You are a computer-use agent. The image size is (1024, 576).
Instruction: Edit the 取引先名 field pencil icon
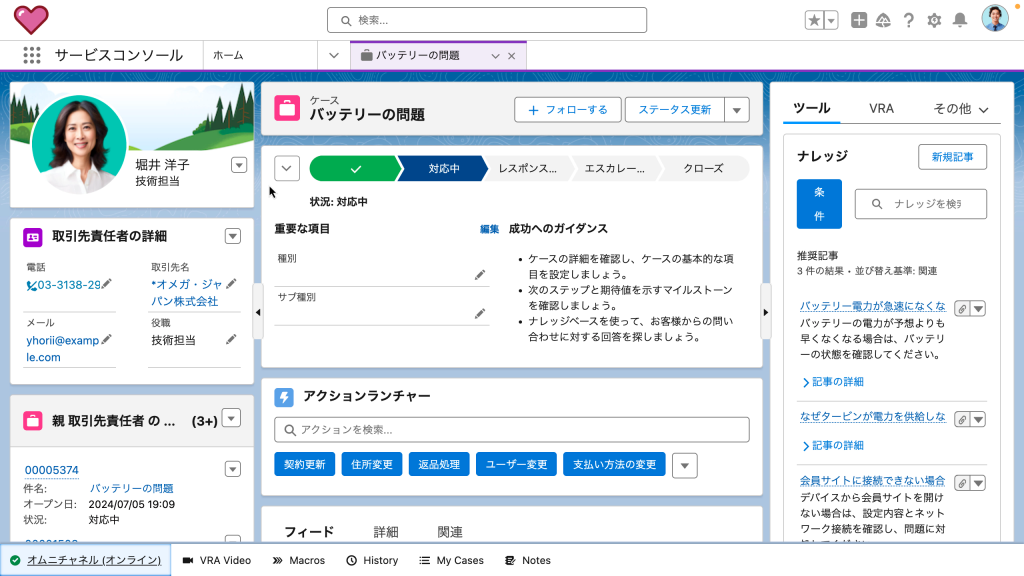click(x=231, y=283)
